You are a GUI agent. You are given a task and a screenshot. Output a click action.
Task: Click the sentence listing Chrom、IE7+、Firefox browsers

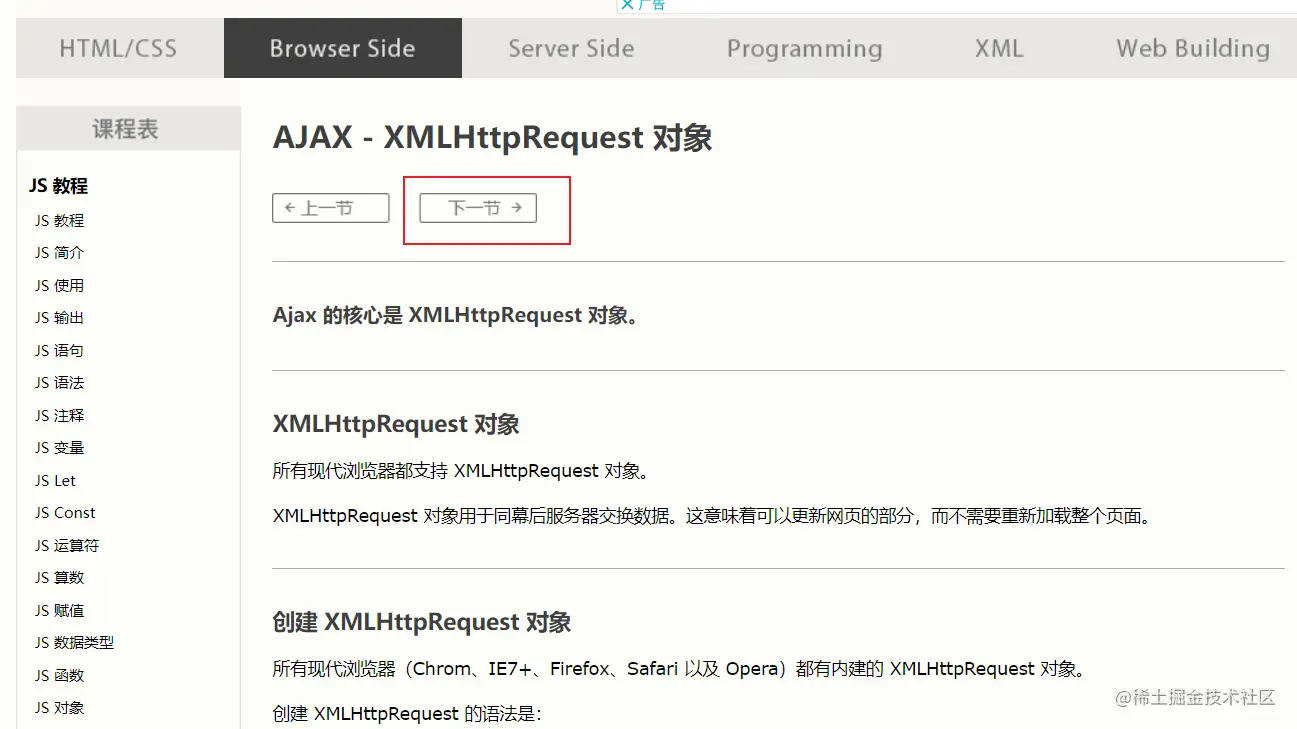click(679, 669)
